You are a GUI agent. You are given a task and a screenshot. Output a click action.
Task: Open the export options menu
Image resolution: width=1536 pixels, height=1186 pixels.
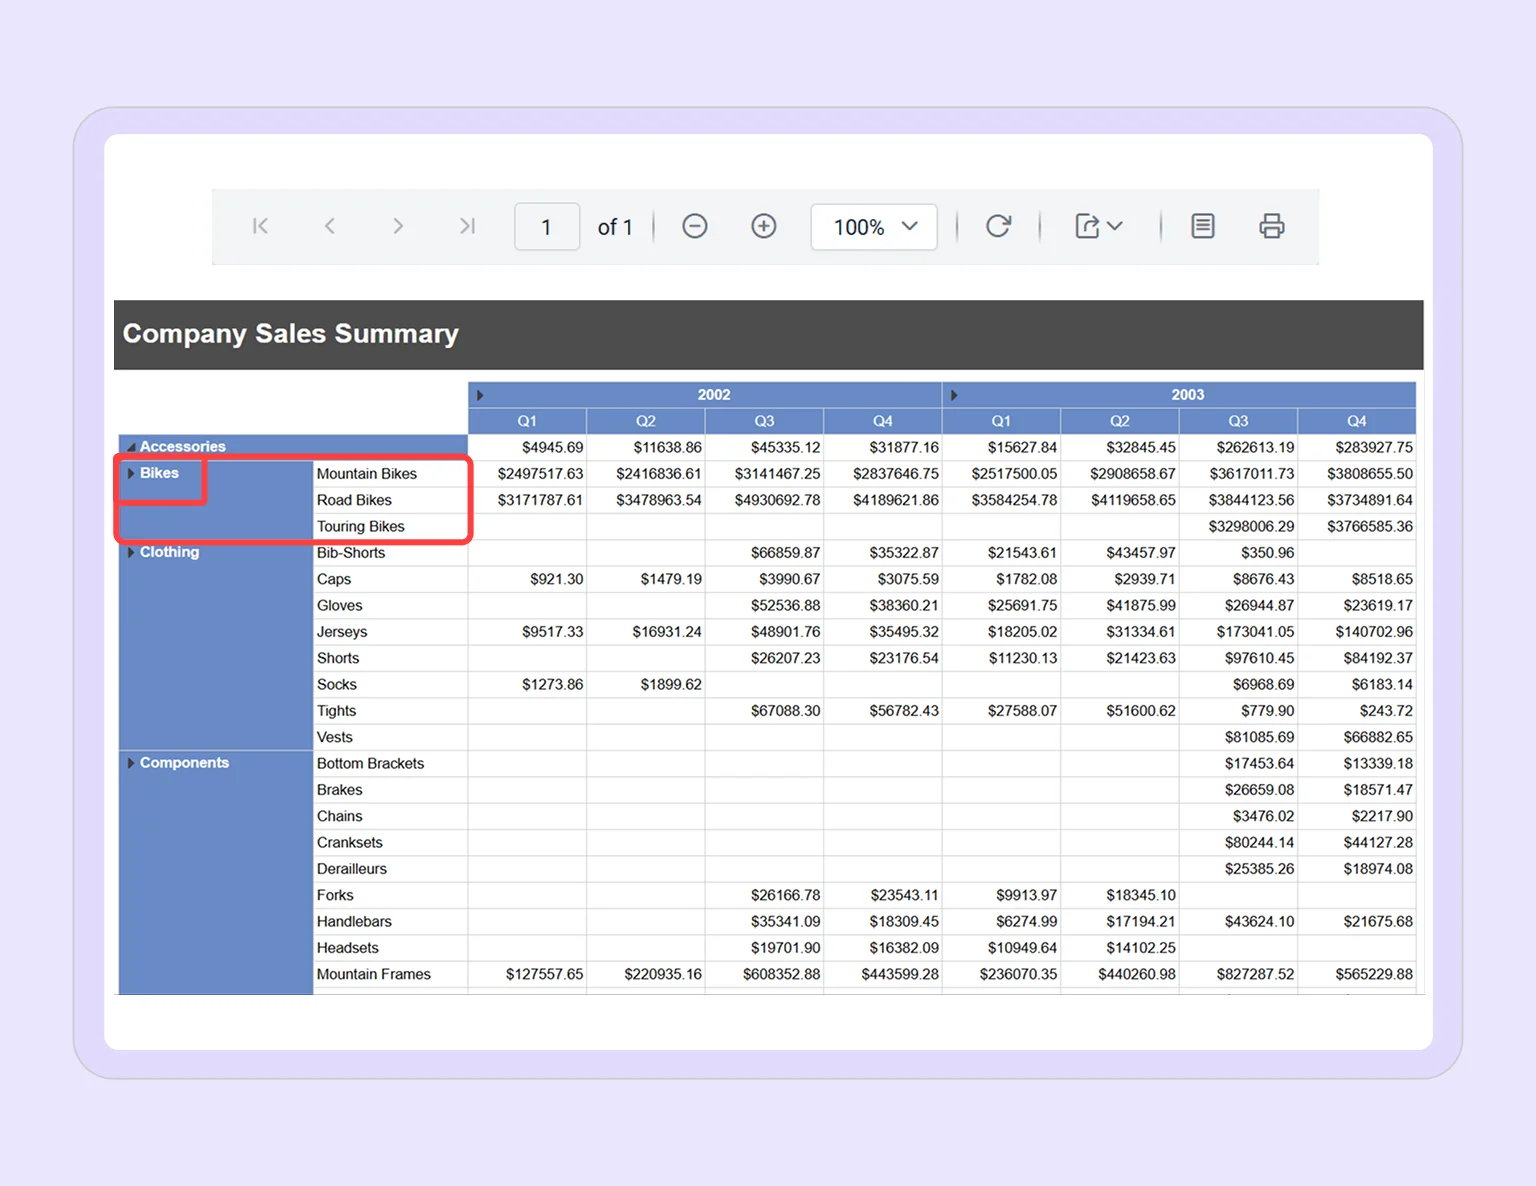point(1088,226)
